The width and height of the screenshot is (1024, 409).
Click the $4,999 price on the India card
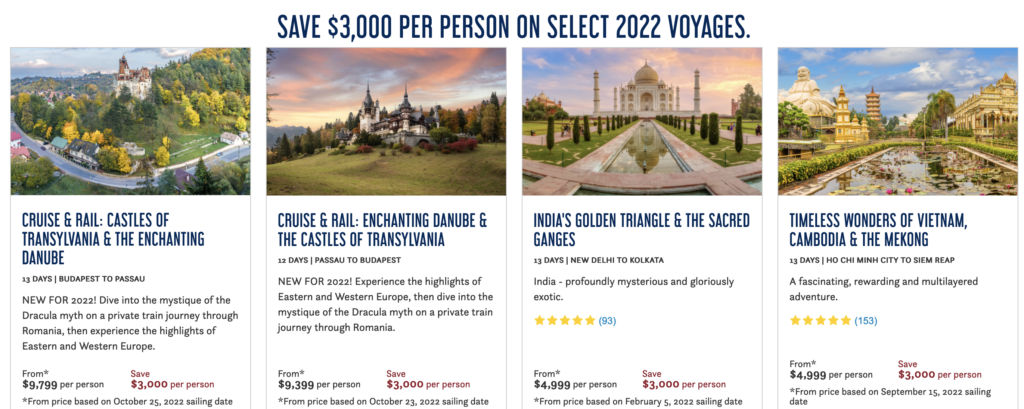click(x=575, y=384)
